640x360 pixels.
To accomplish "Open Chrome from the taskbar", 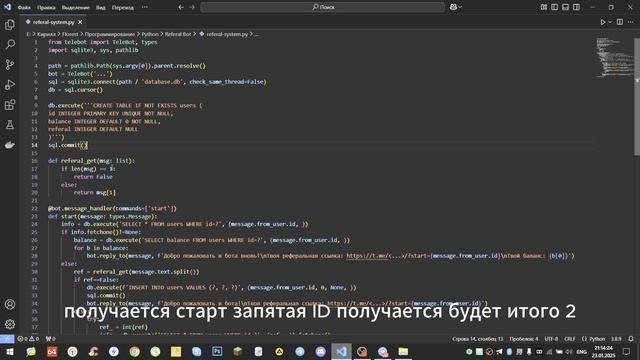I will coord(134,351).
